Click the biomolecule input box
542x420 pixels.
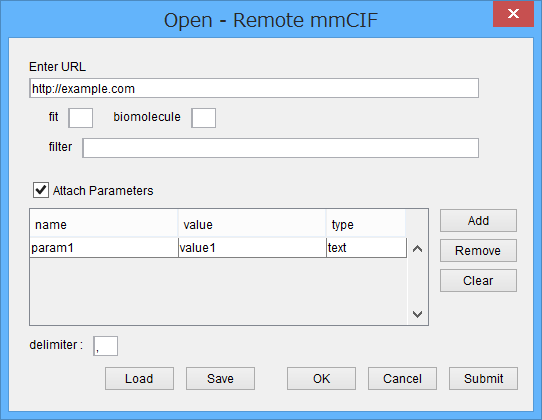point(204,118)
